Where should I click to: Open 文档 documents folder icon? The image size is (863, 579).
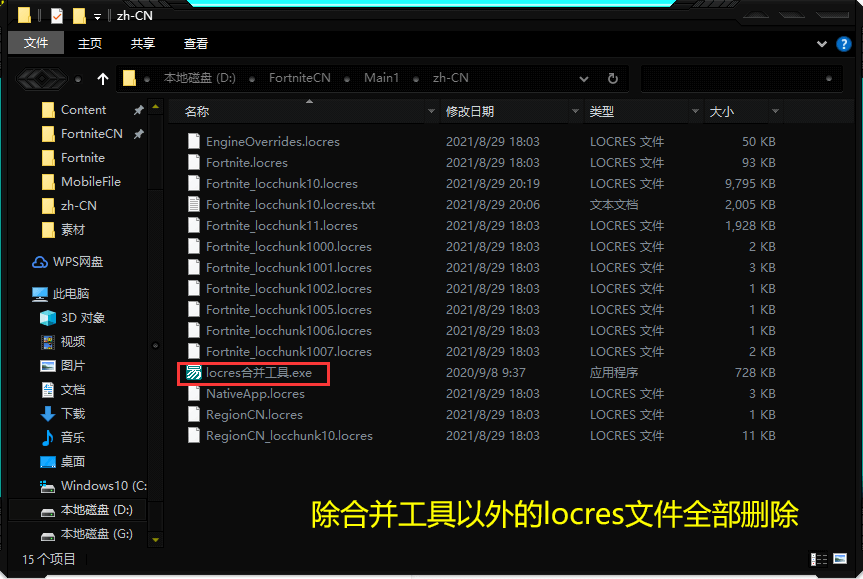pyautogui.click(x=48, y=390)
